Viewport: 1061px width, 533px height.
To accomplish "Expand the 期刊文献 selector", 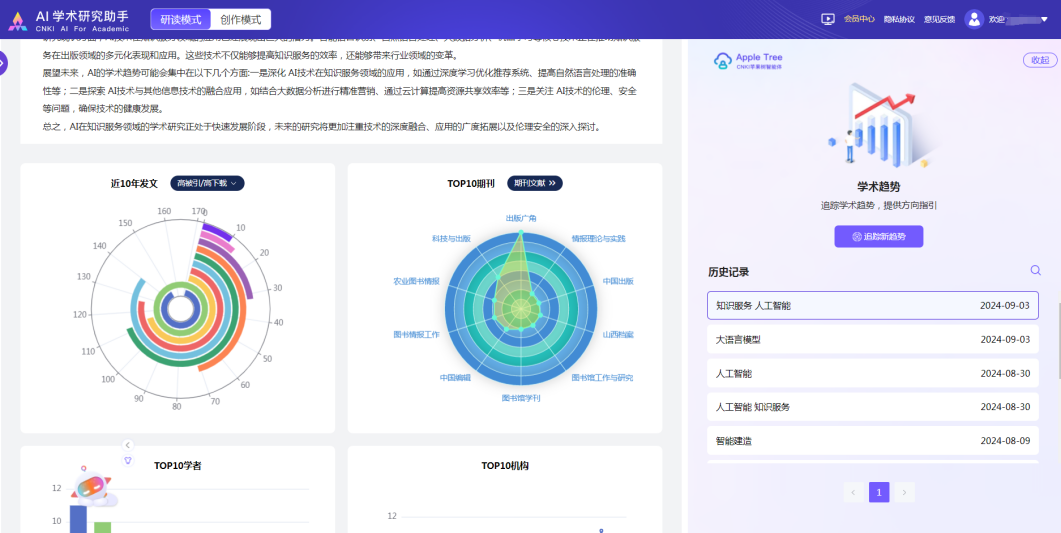I will (535, 183).
